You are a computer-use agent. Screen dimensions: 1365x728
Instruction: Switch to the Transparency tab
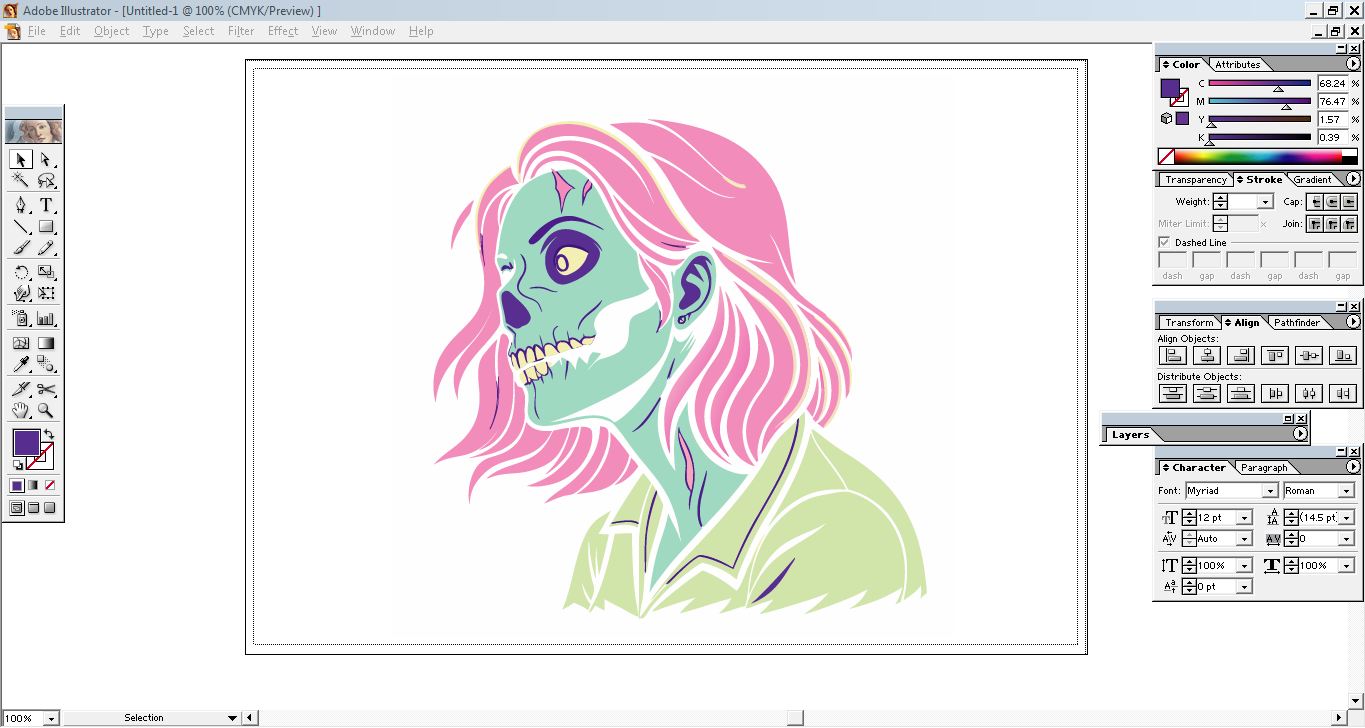[1195, 180]
